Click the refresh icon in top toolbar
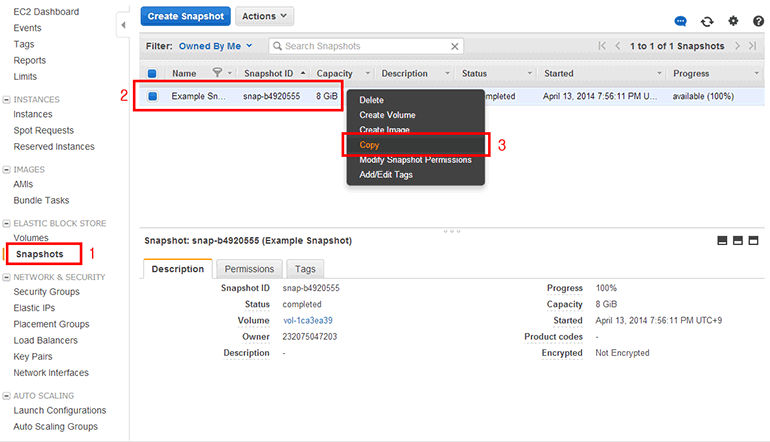Screen dimensions: 770x442 tap(708, 21)
